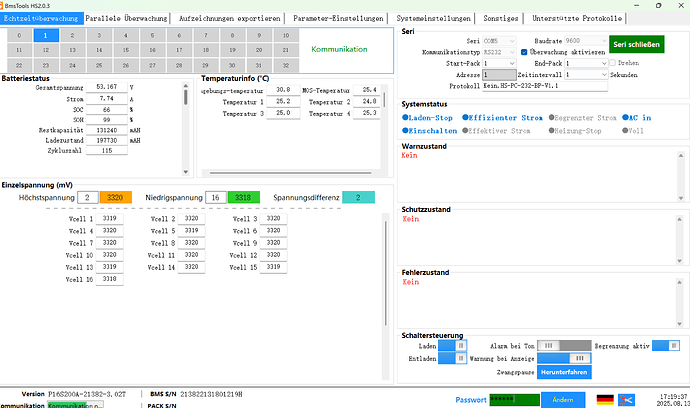
Task: Click the orange Höchstspannung 3320 swatch
Action: click(x=116, y=198)
